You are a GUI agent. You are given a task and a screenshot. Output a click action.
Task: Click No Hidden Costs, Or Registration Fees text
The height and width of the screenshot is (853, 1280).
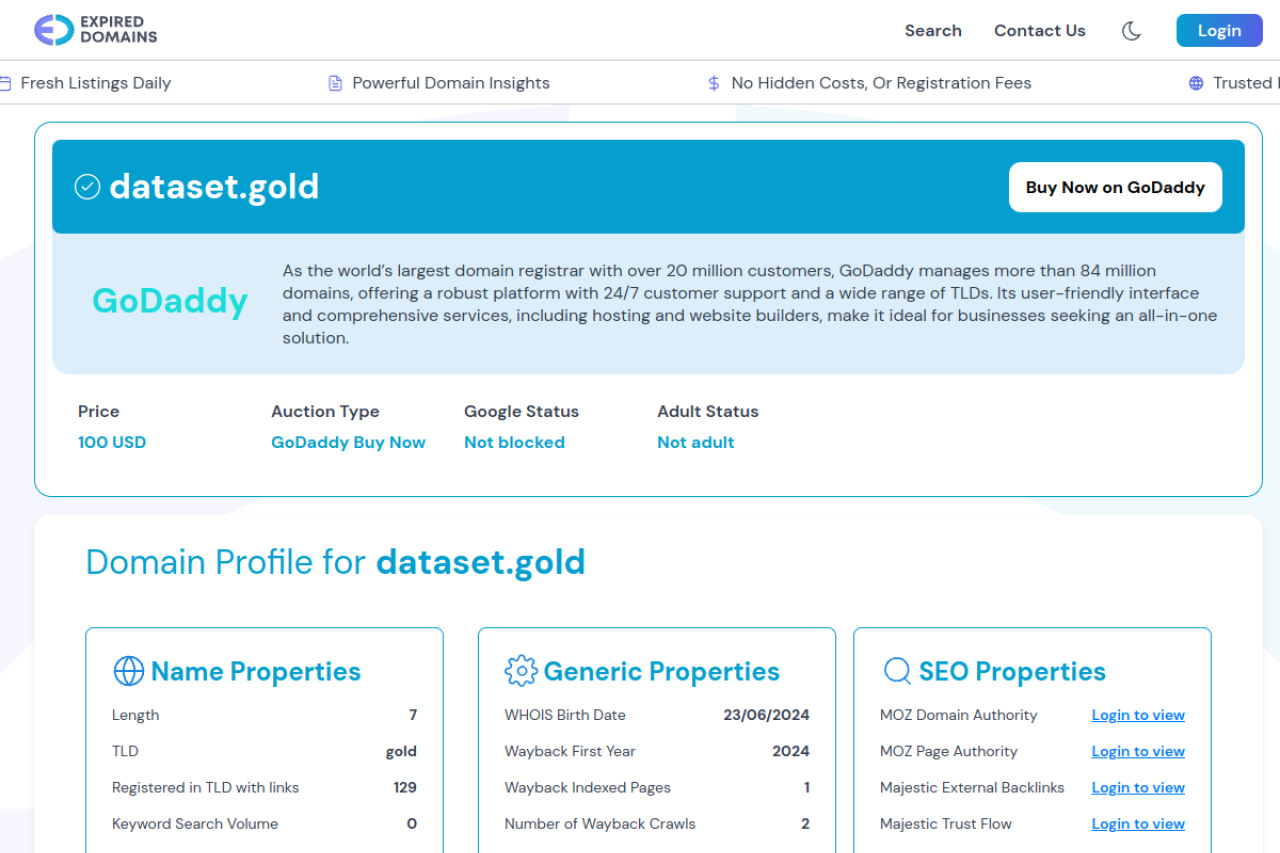(881, 83)
